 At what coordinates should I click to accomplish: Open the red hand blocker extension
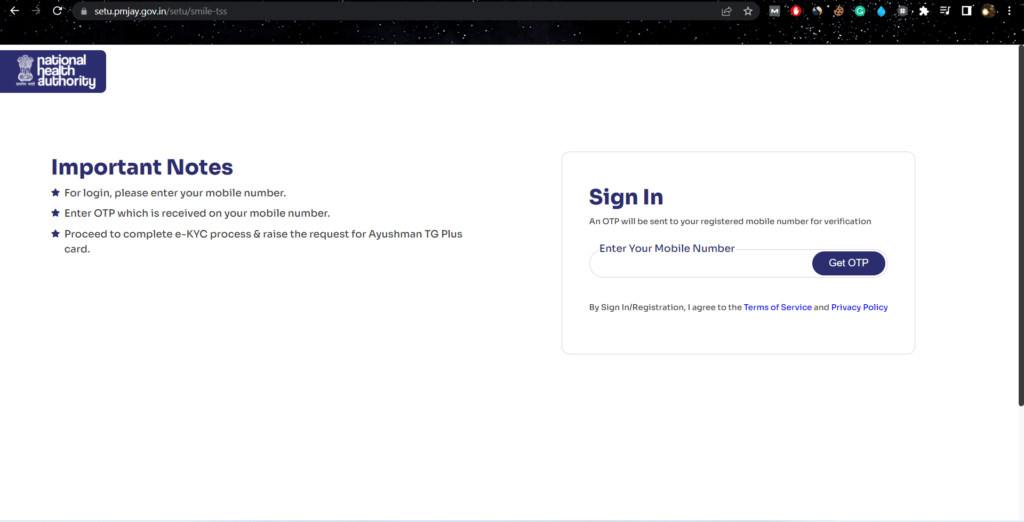click(796, 11)
